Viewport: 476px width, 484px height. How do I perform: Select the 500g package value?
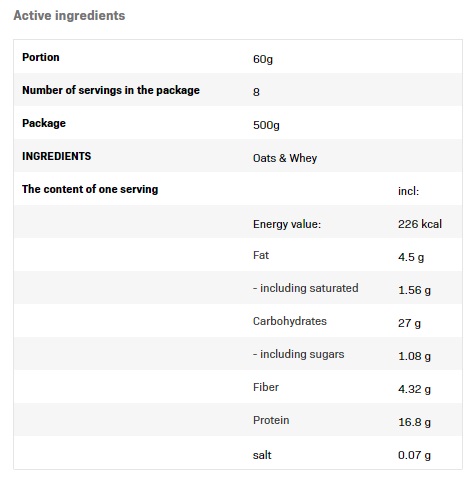pos(266,125)
